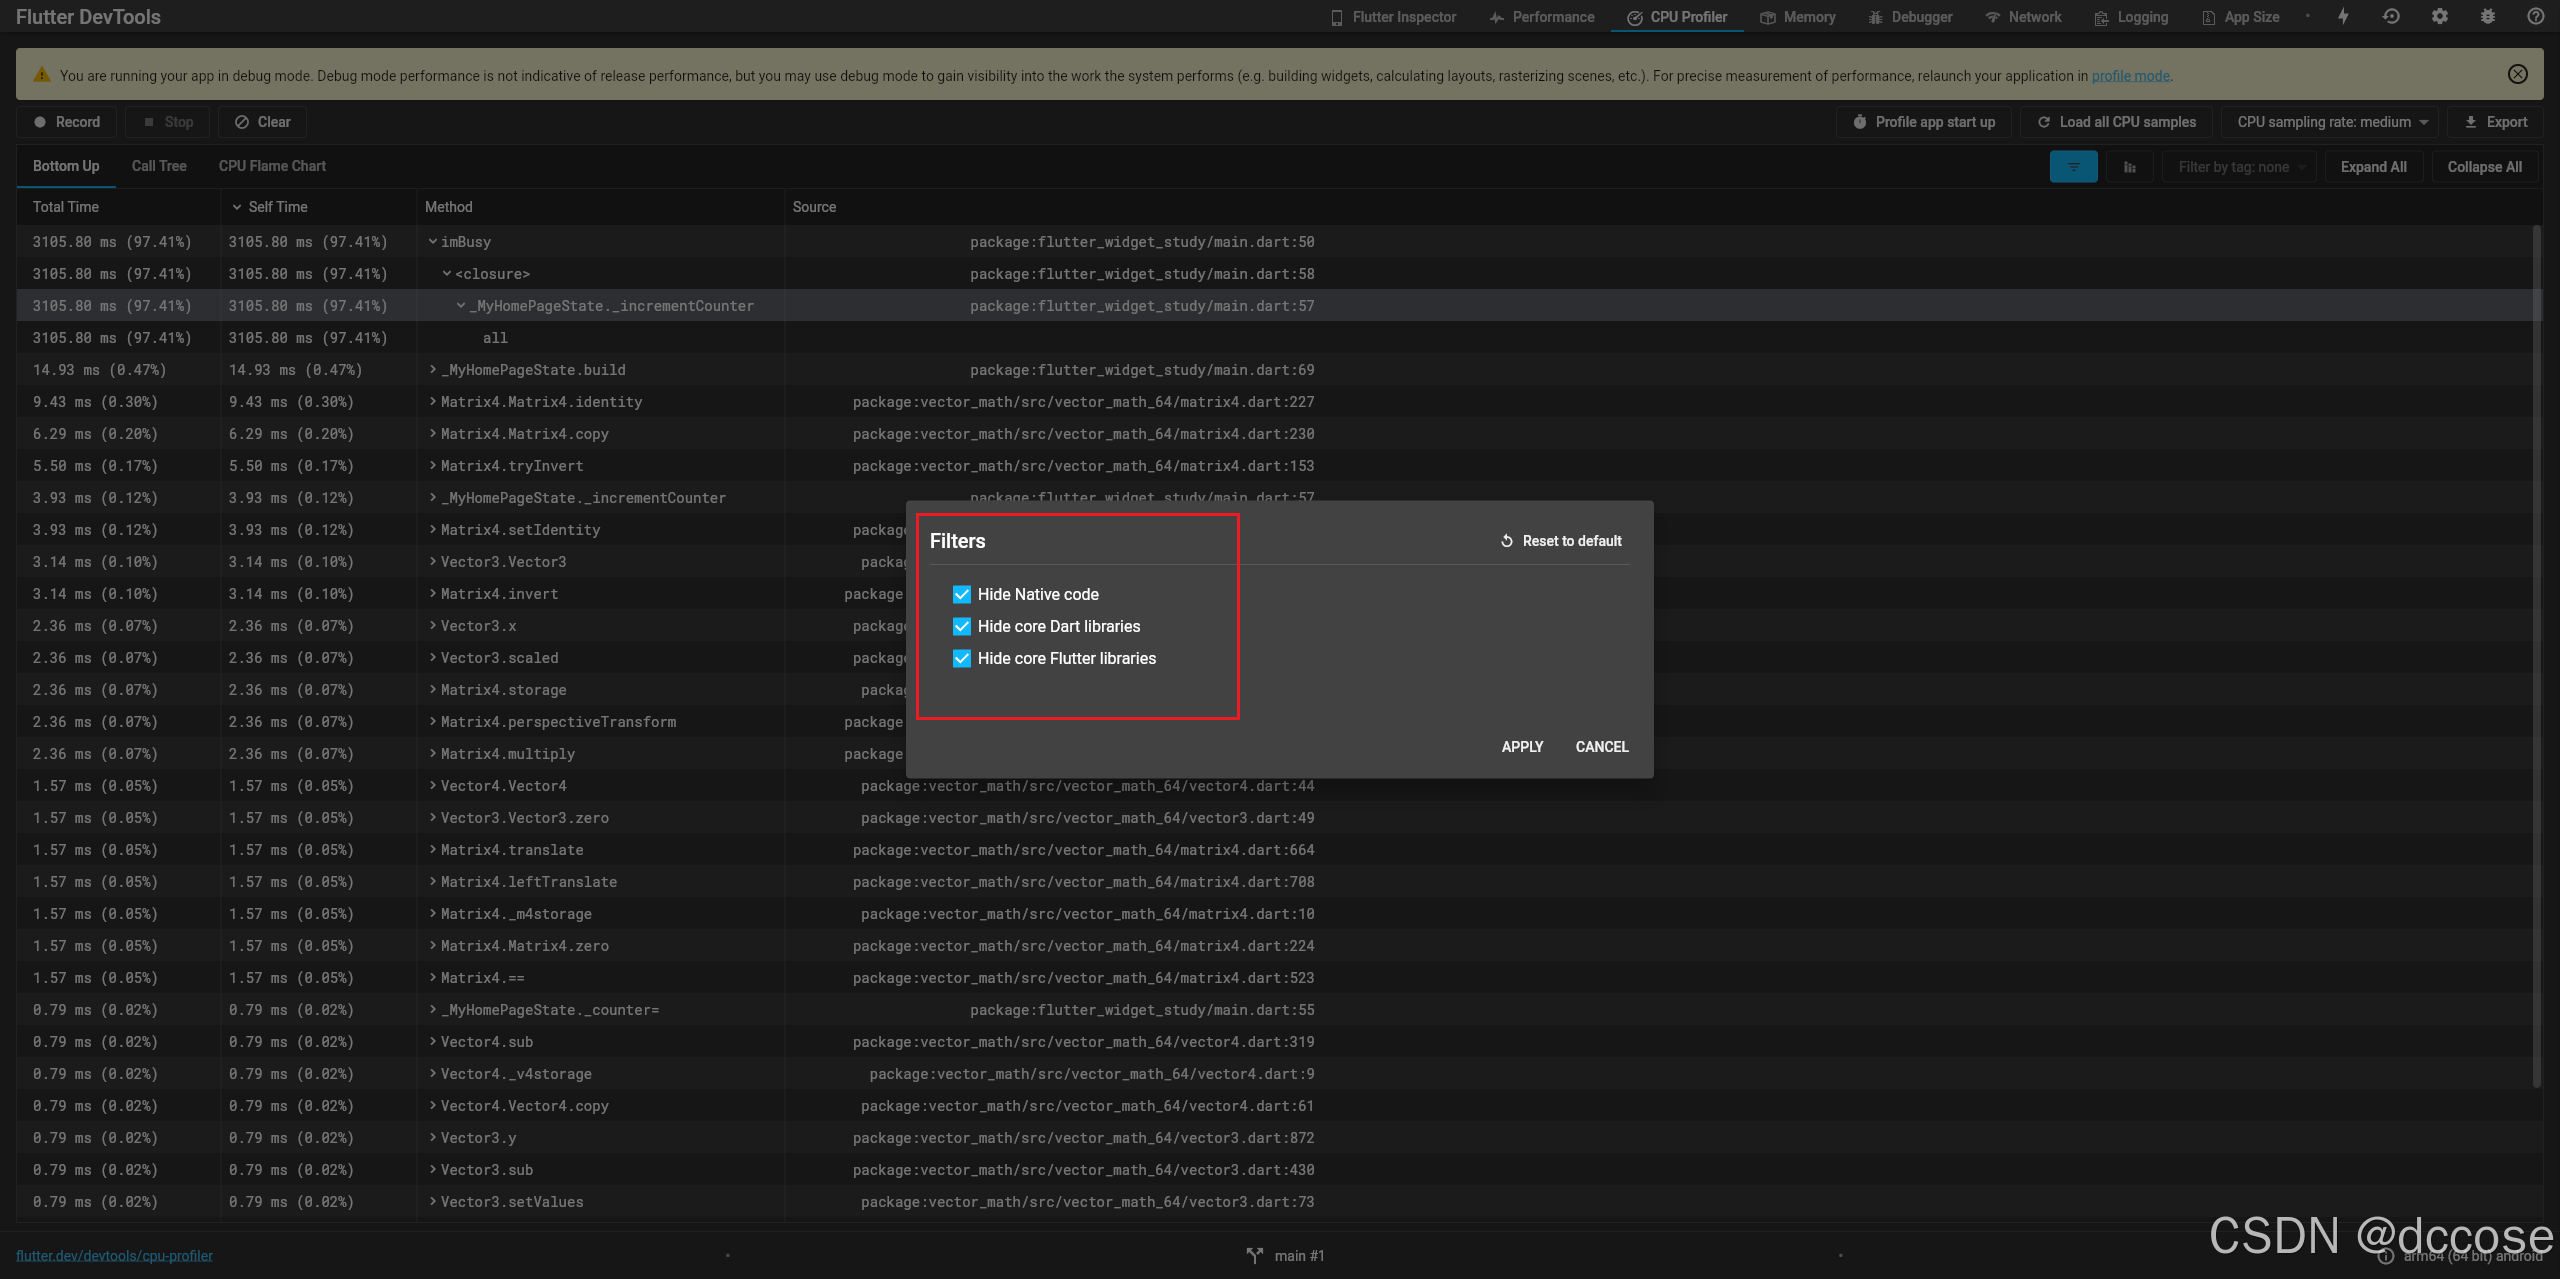2560x1279 pixels.
Task: Uncheck Hide Native code
Action: [962, 594]
